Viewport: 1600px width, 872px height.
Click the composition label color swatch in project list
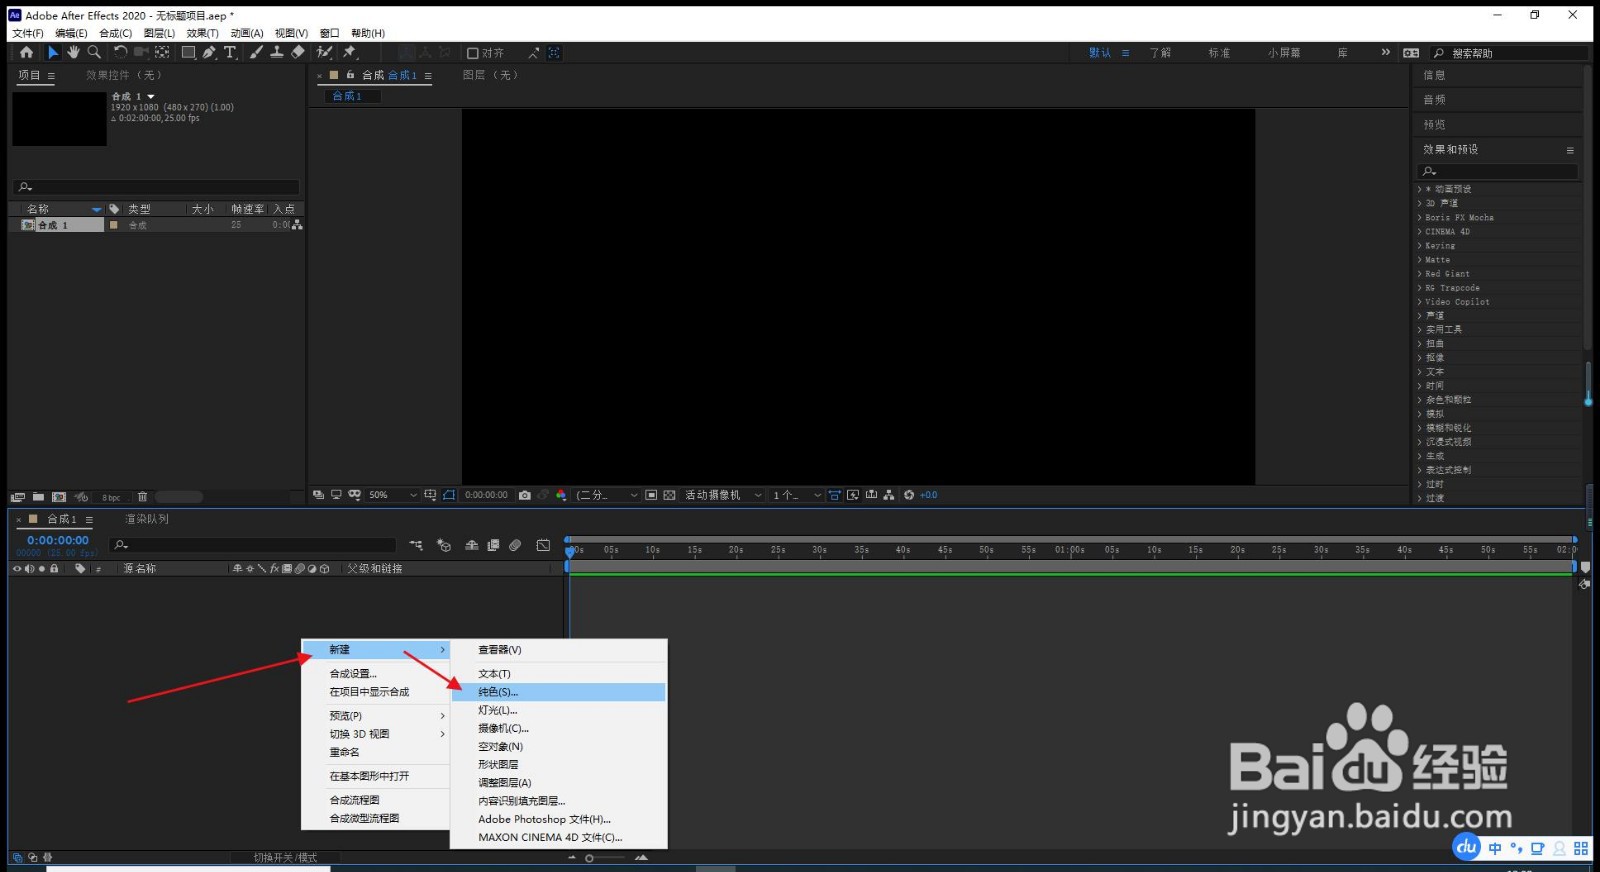113,225
